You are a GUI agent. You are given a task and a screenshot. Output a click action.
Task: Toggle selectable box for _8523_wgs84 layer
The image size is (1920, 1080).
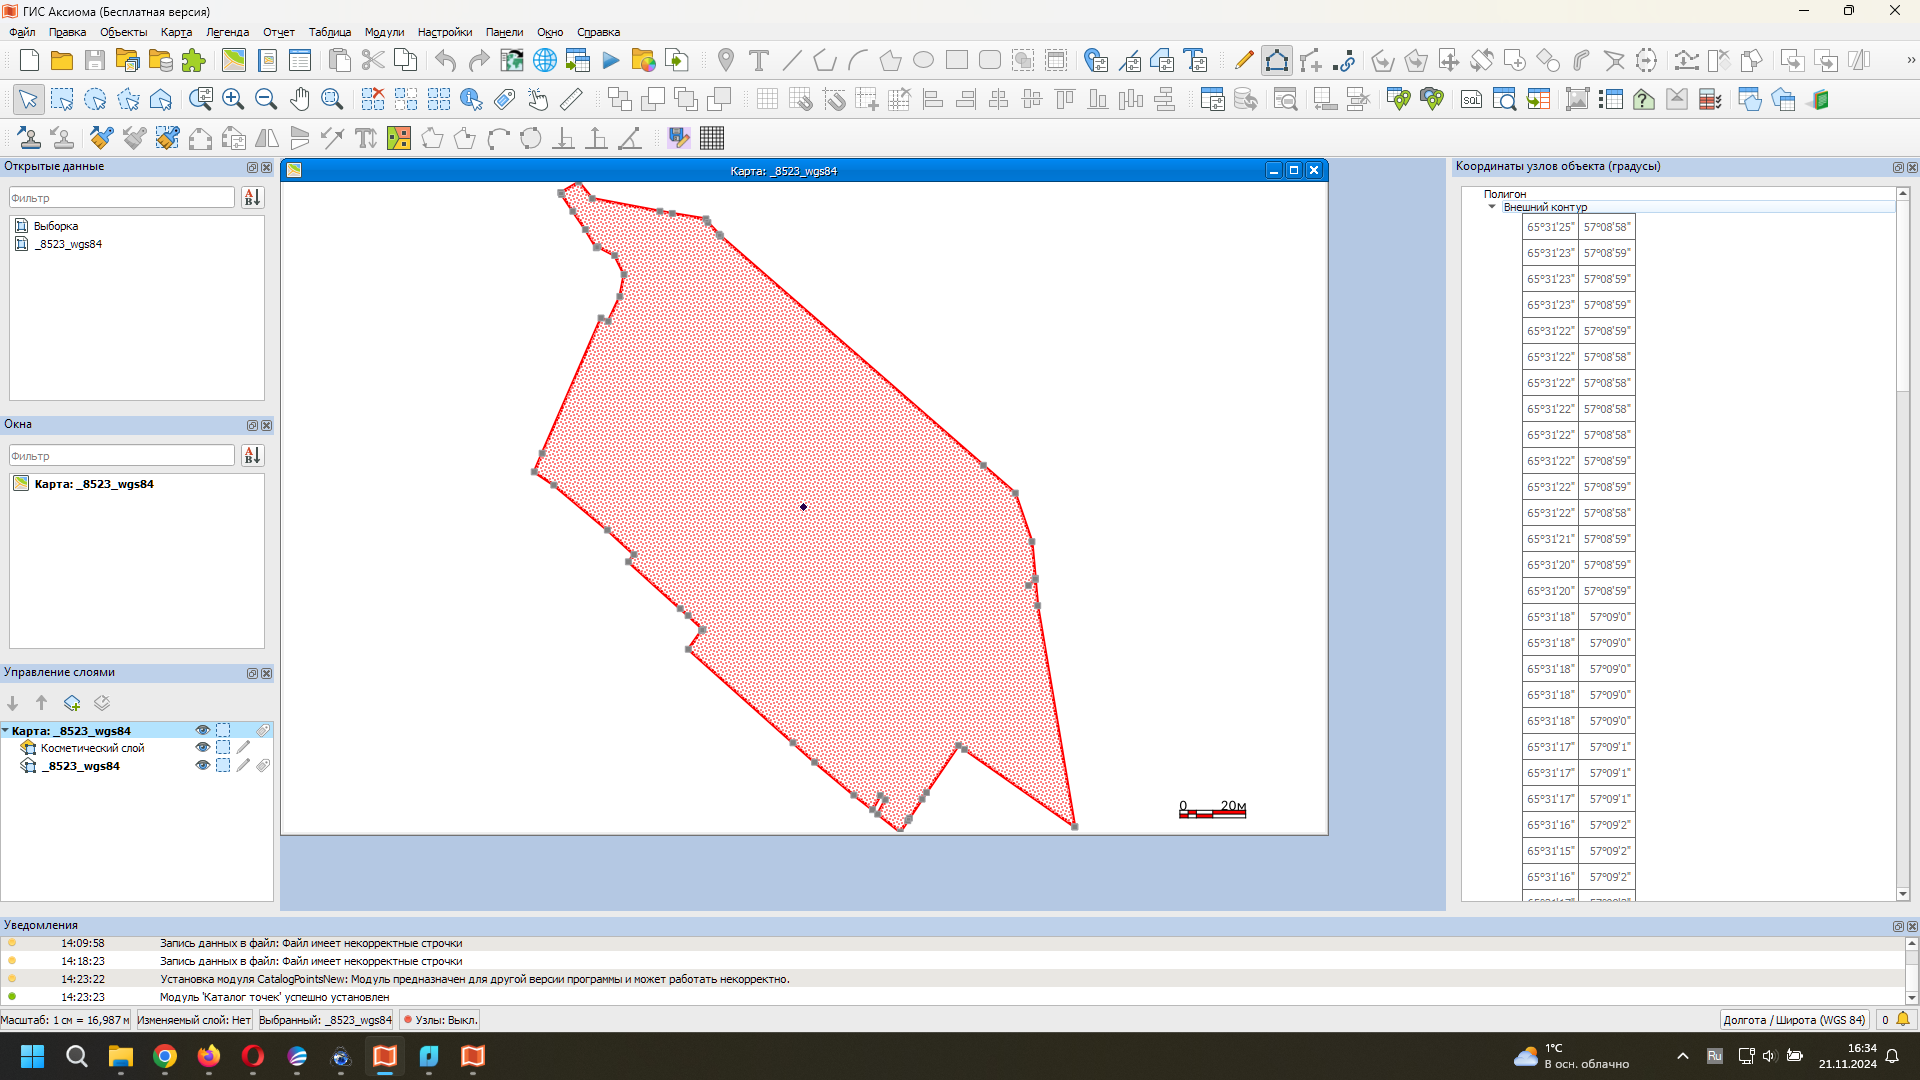click(223, 766)
